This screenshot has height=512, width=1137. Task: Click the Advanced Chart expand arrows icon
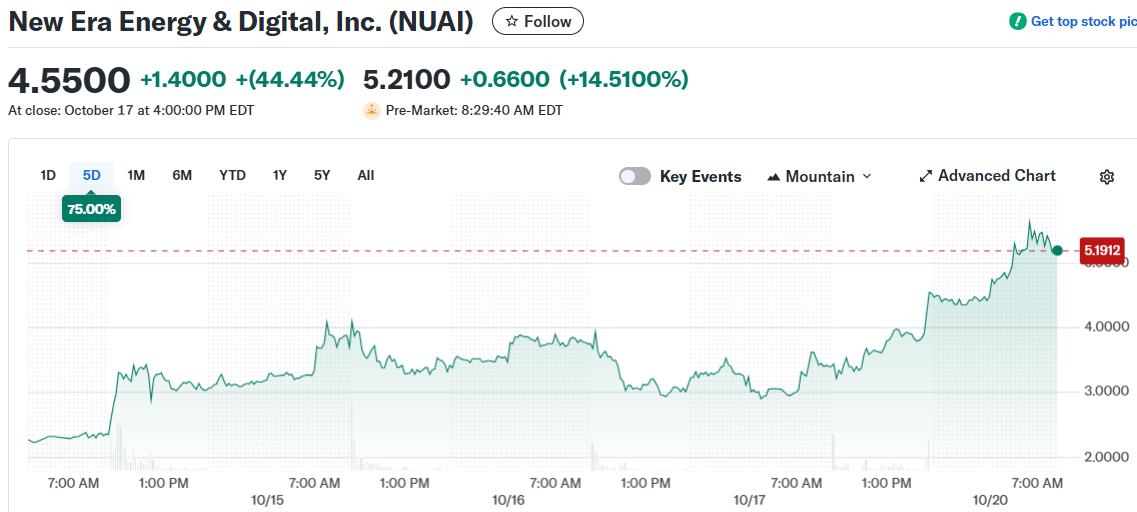click(x=925, y=177)
